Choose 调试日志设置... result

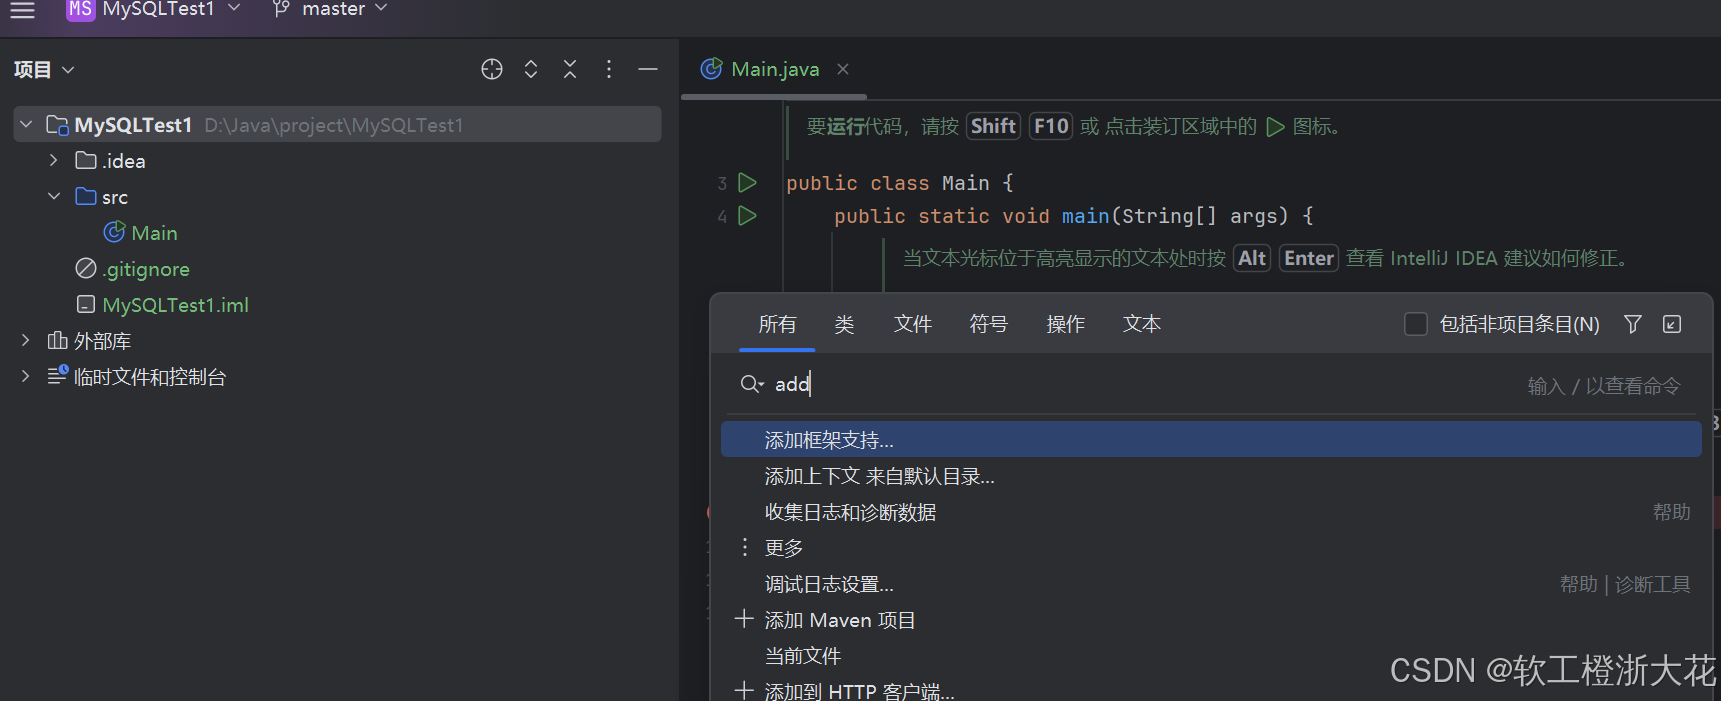click(1211, 584)
